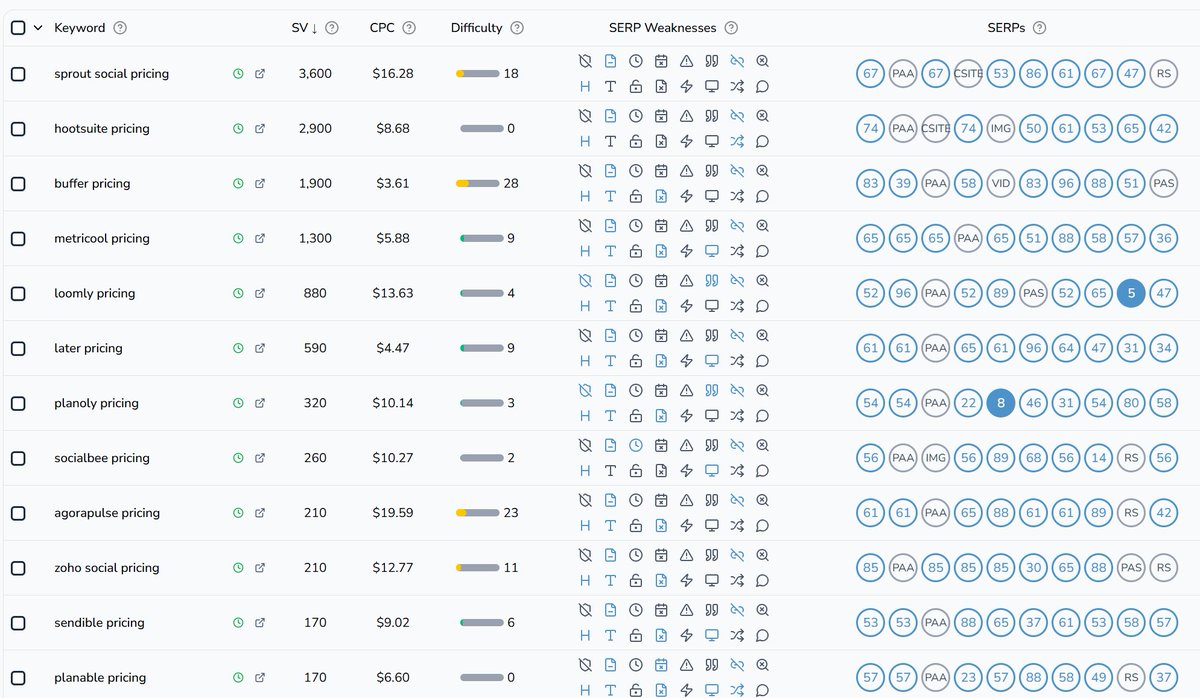The width and height of the screenshot is (1200, 698).
Task: Click the speech bubble icon in socialbee pricing row
Action: pos(763,471)
